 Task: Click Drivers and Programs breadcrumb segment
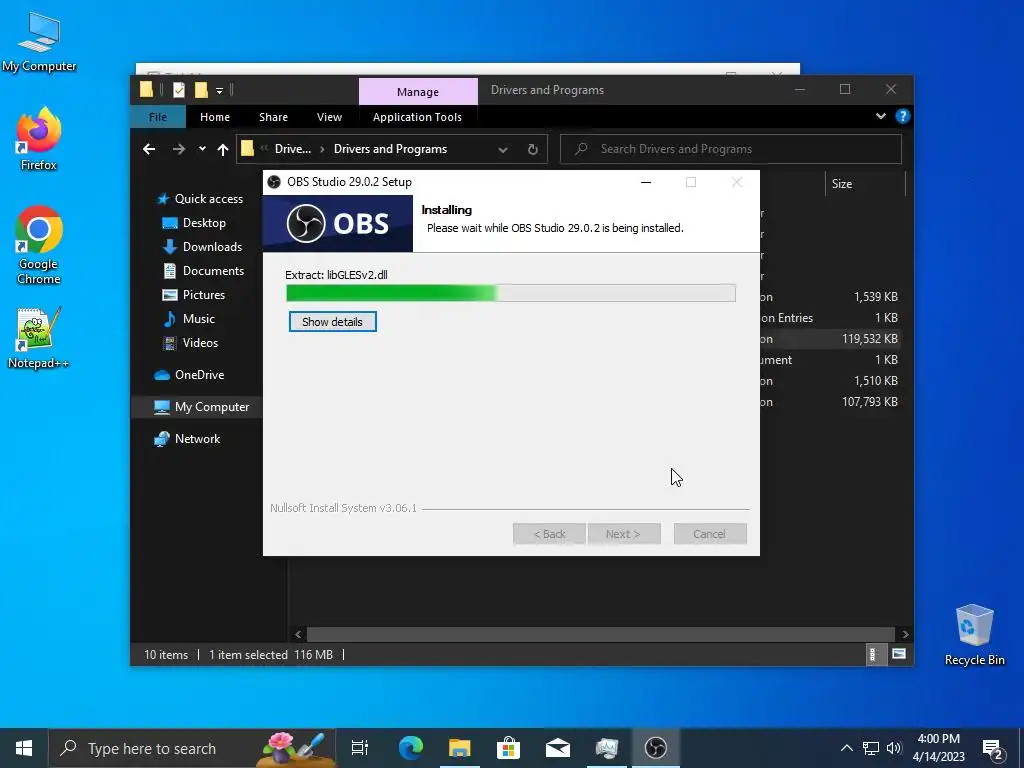point(391,149)
